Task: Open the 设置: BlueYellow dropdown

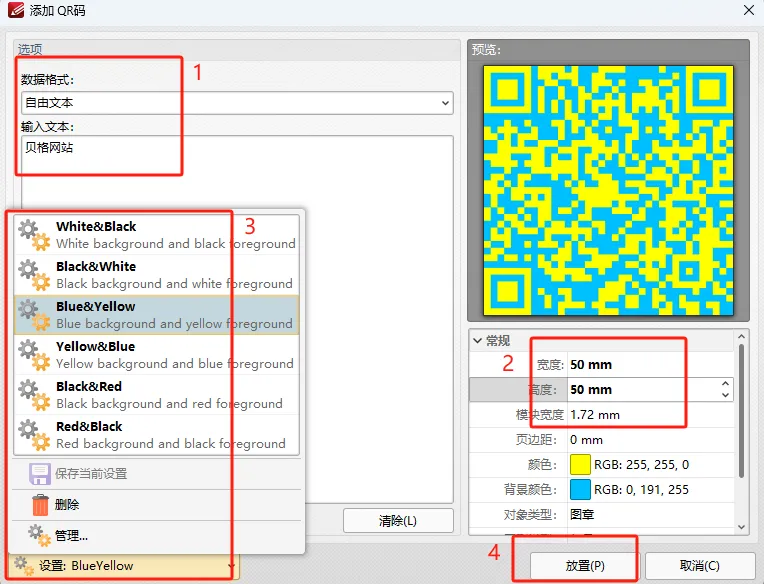Action: coord(124,565)
